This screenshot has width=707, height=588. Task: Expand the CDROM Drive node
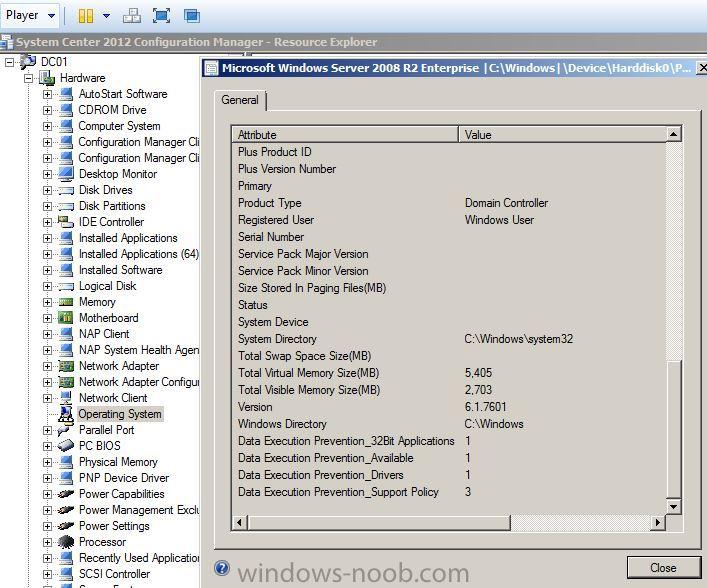(x=47, y=110)
